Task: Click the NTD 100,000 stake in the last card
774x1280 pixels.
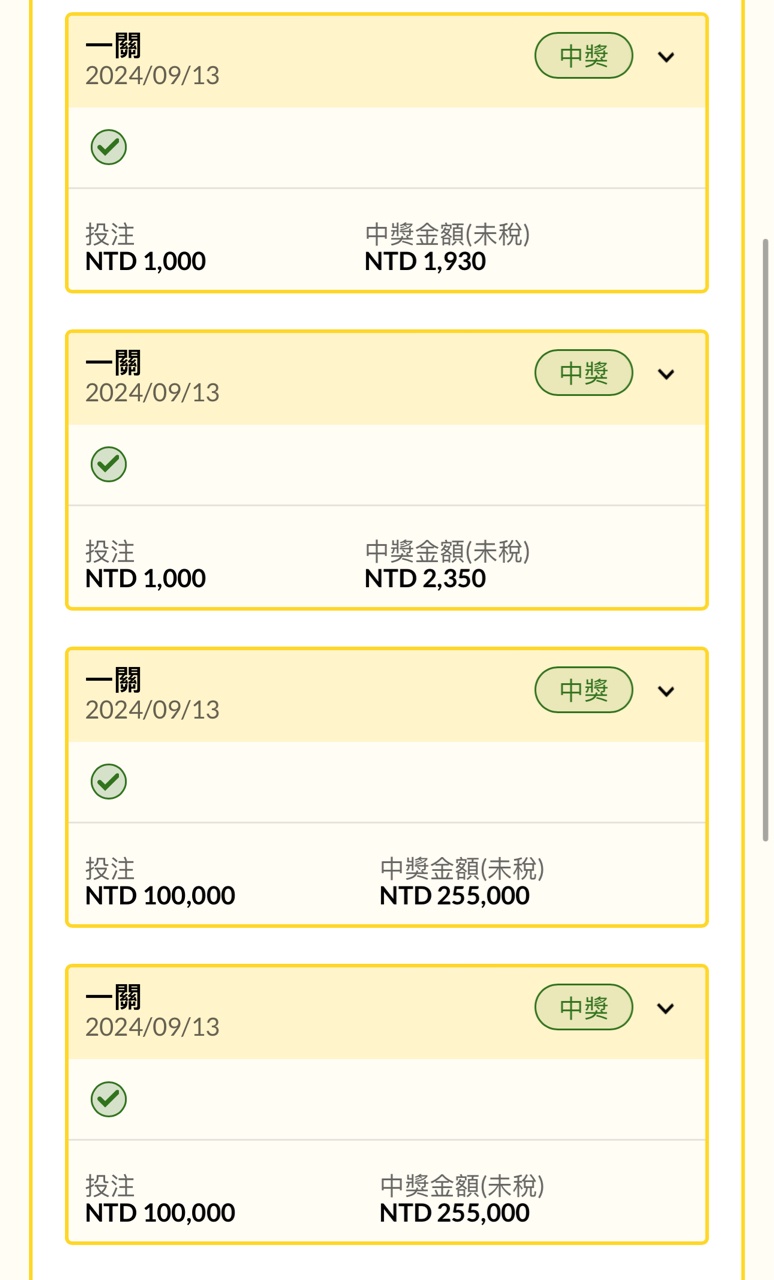Action: pyautogui.click(x=160, y=1213)
